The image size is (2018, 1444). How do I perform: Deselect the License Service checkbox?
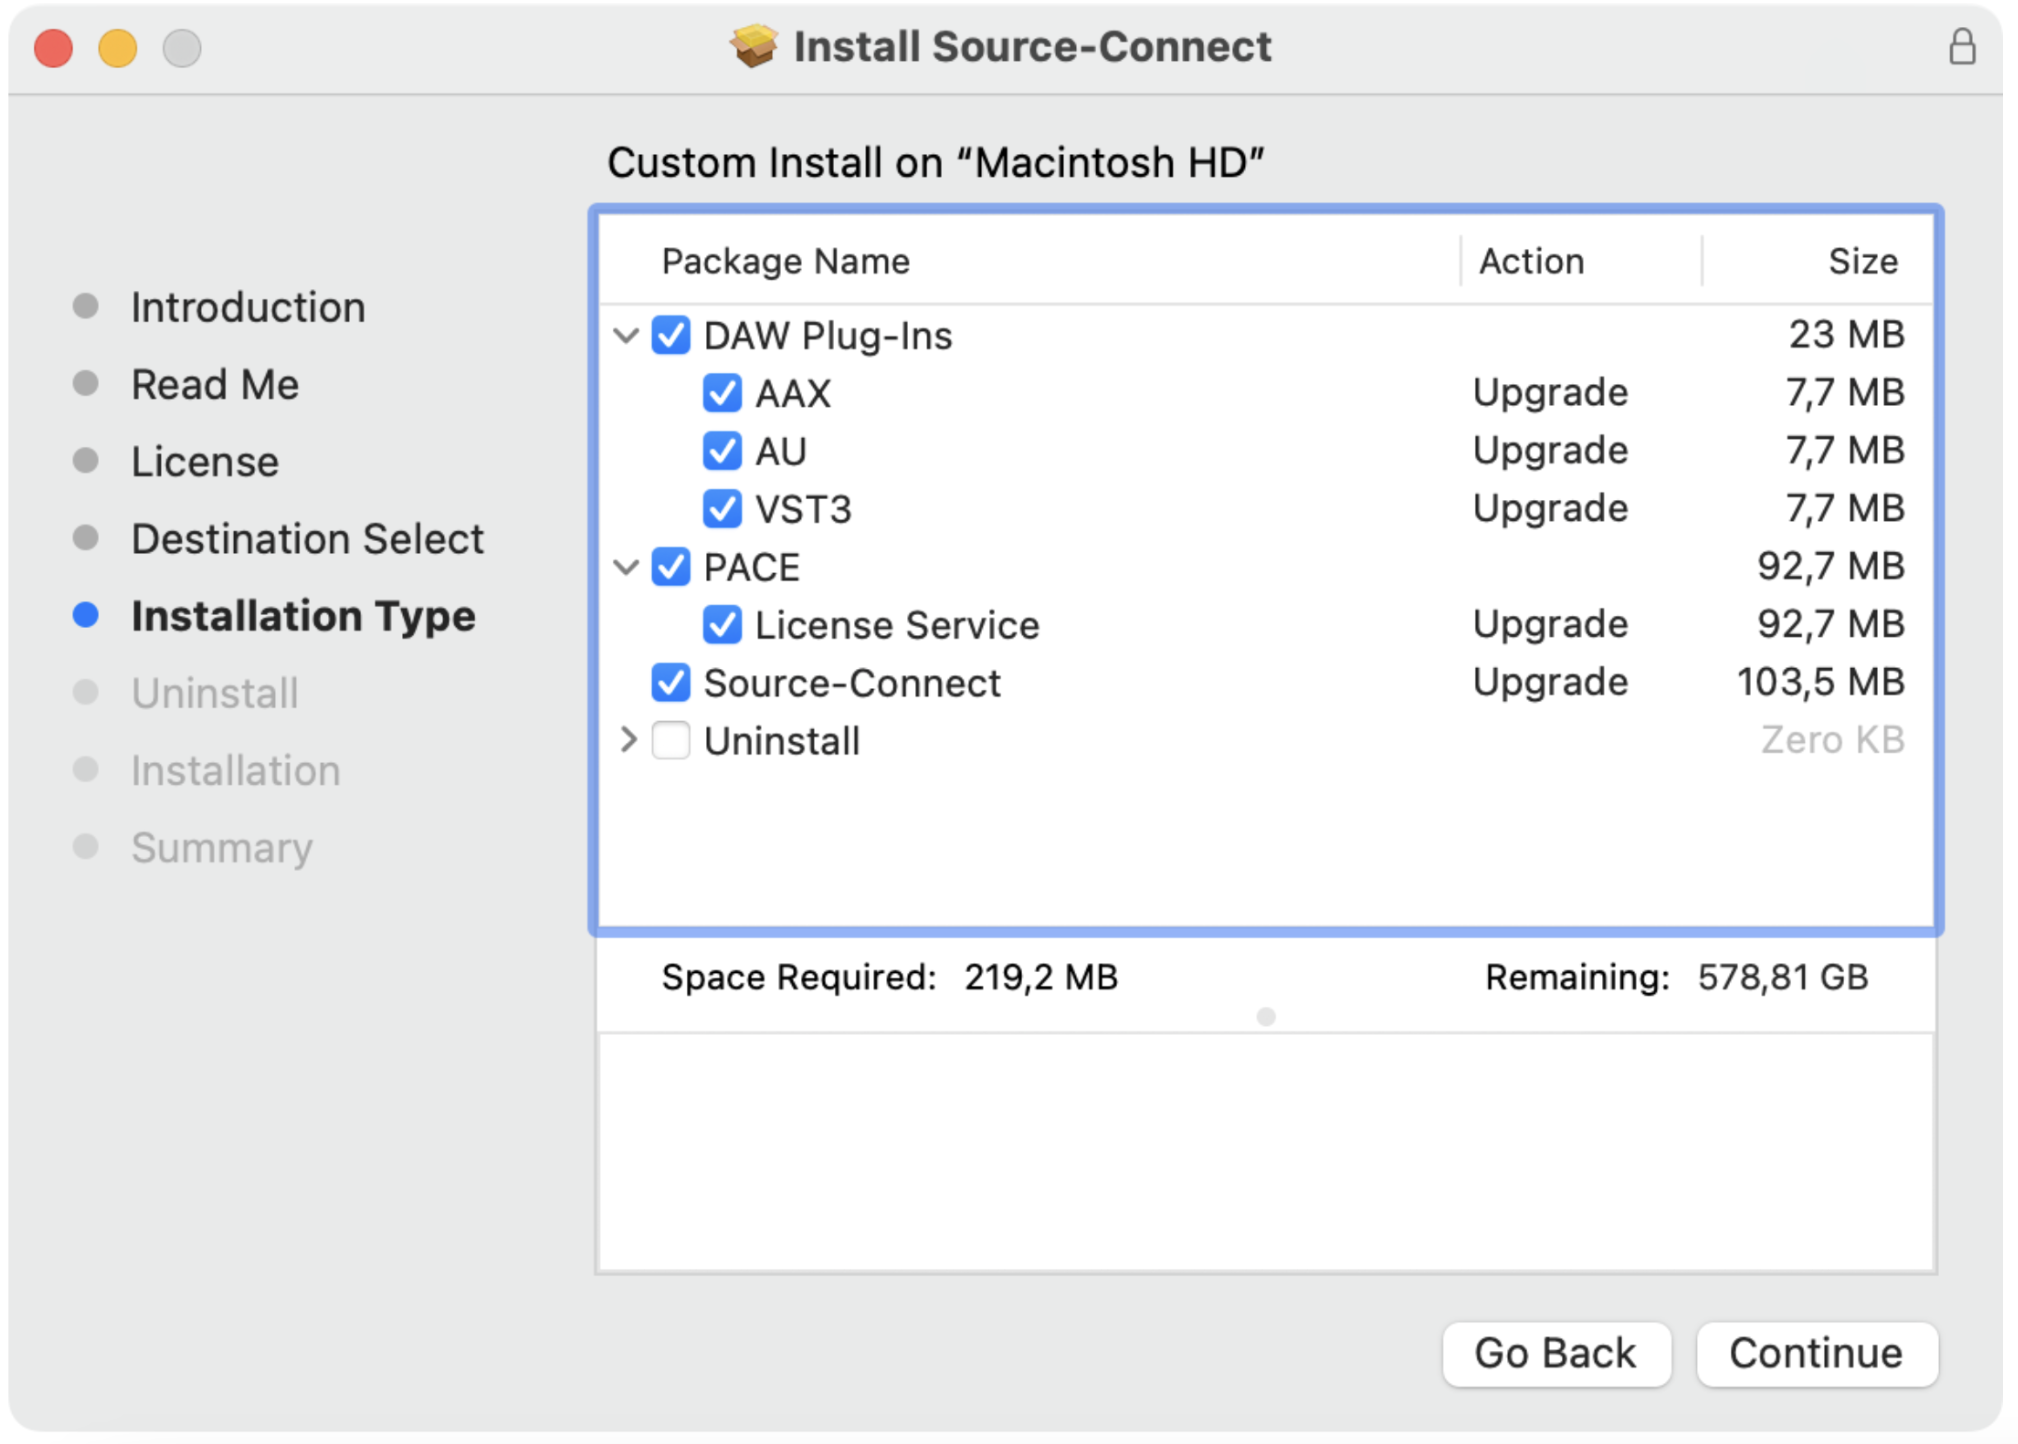721,625
